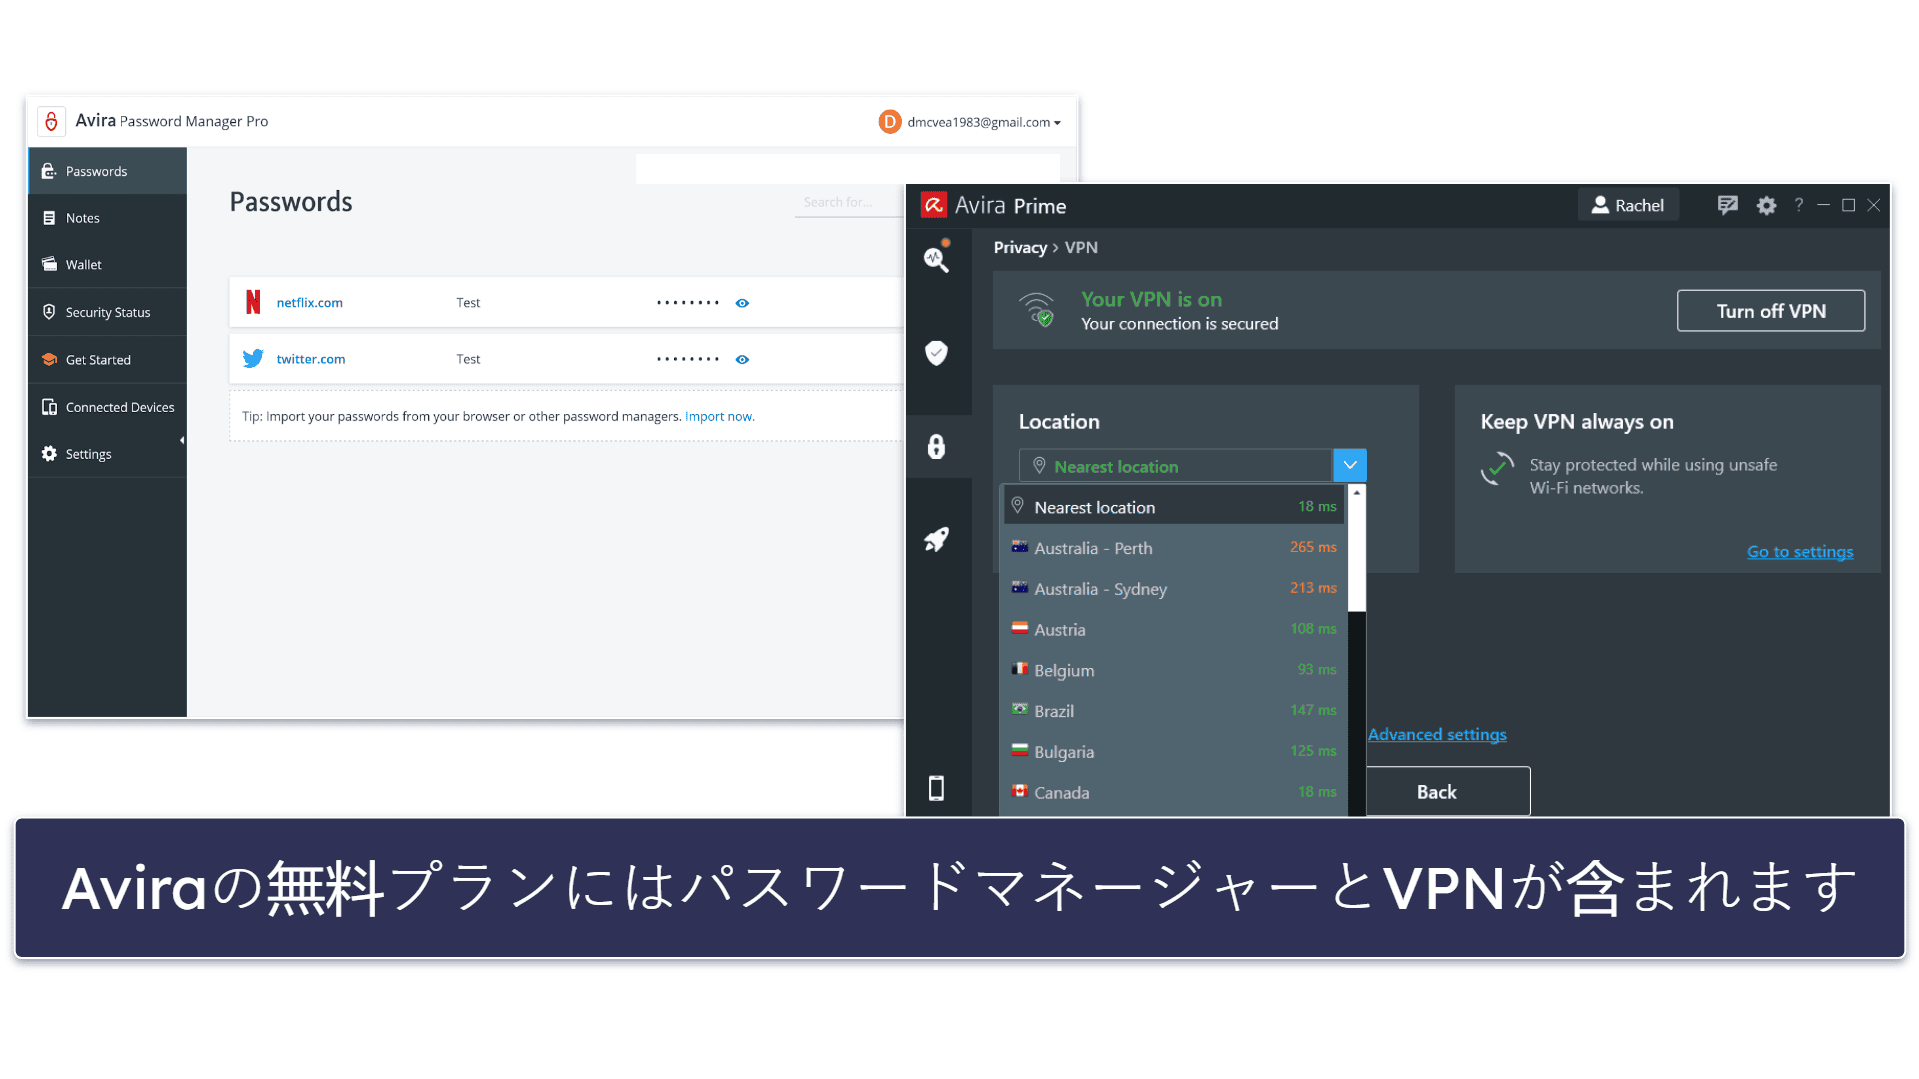
Task: Open Avira Prime settings gear
Action: (1766, 205)
